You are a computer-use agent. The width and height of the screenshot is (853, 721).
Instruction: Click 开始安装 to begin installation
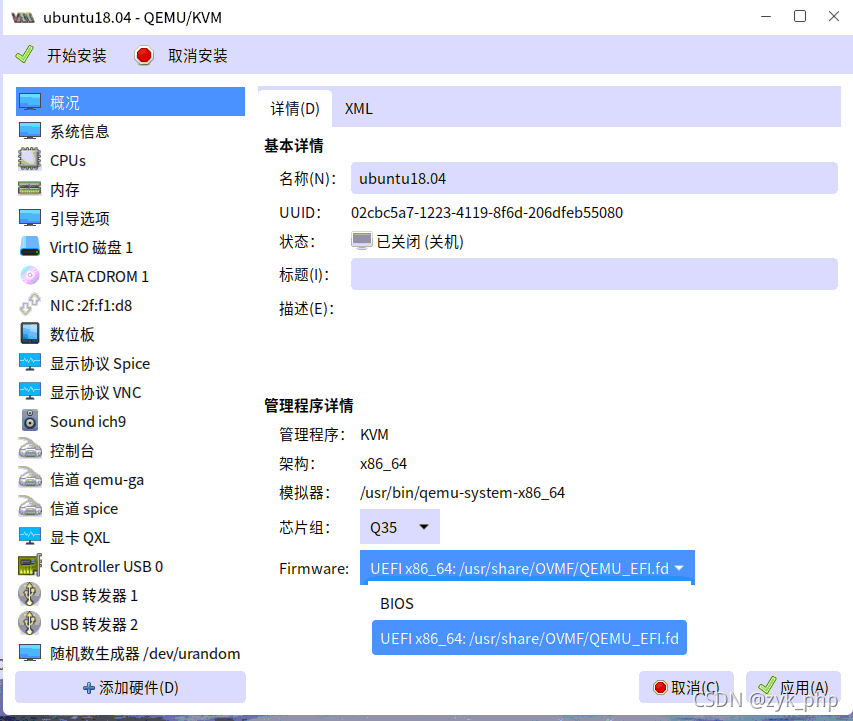(62, 56)
